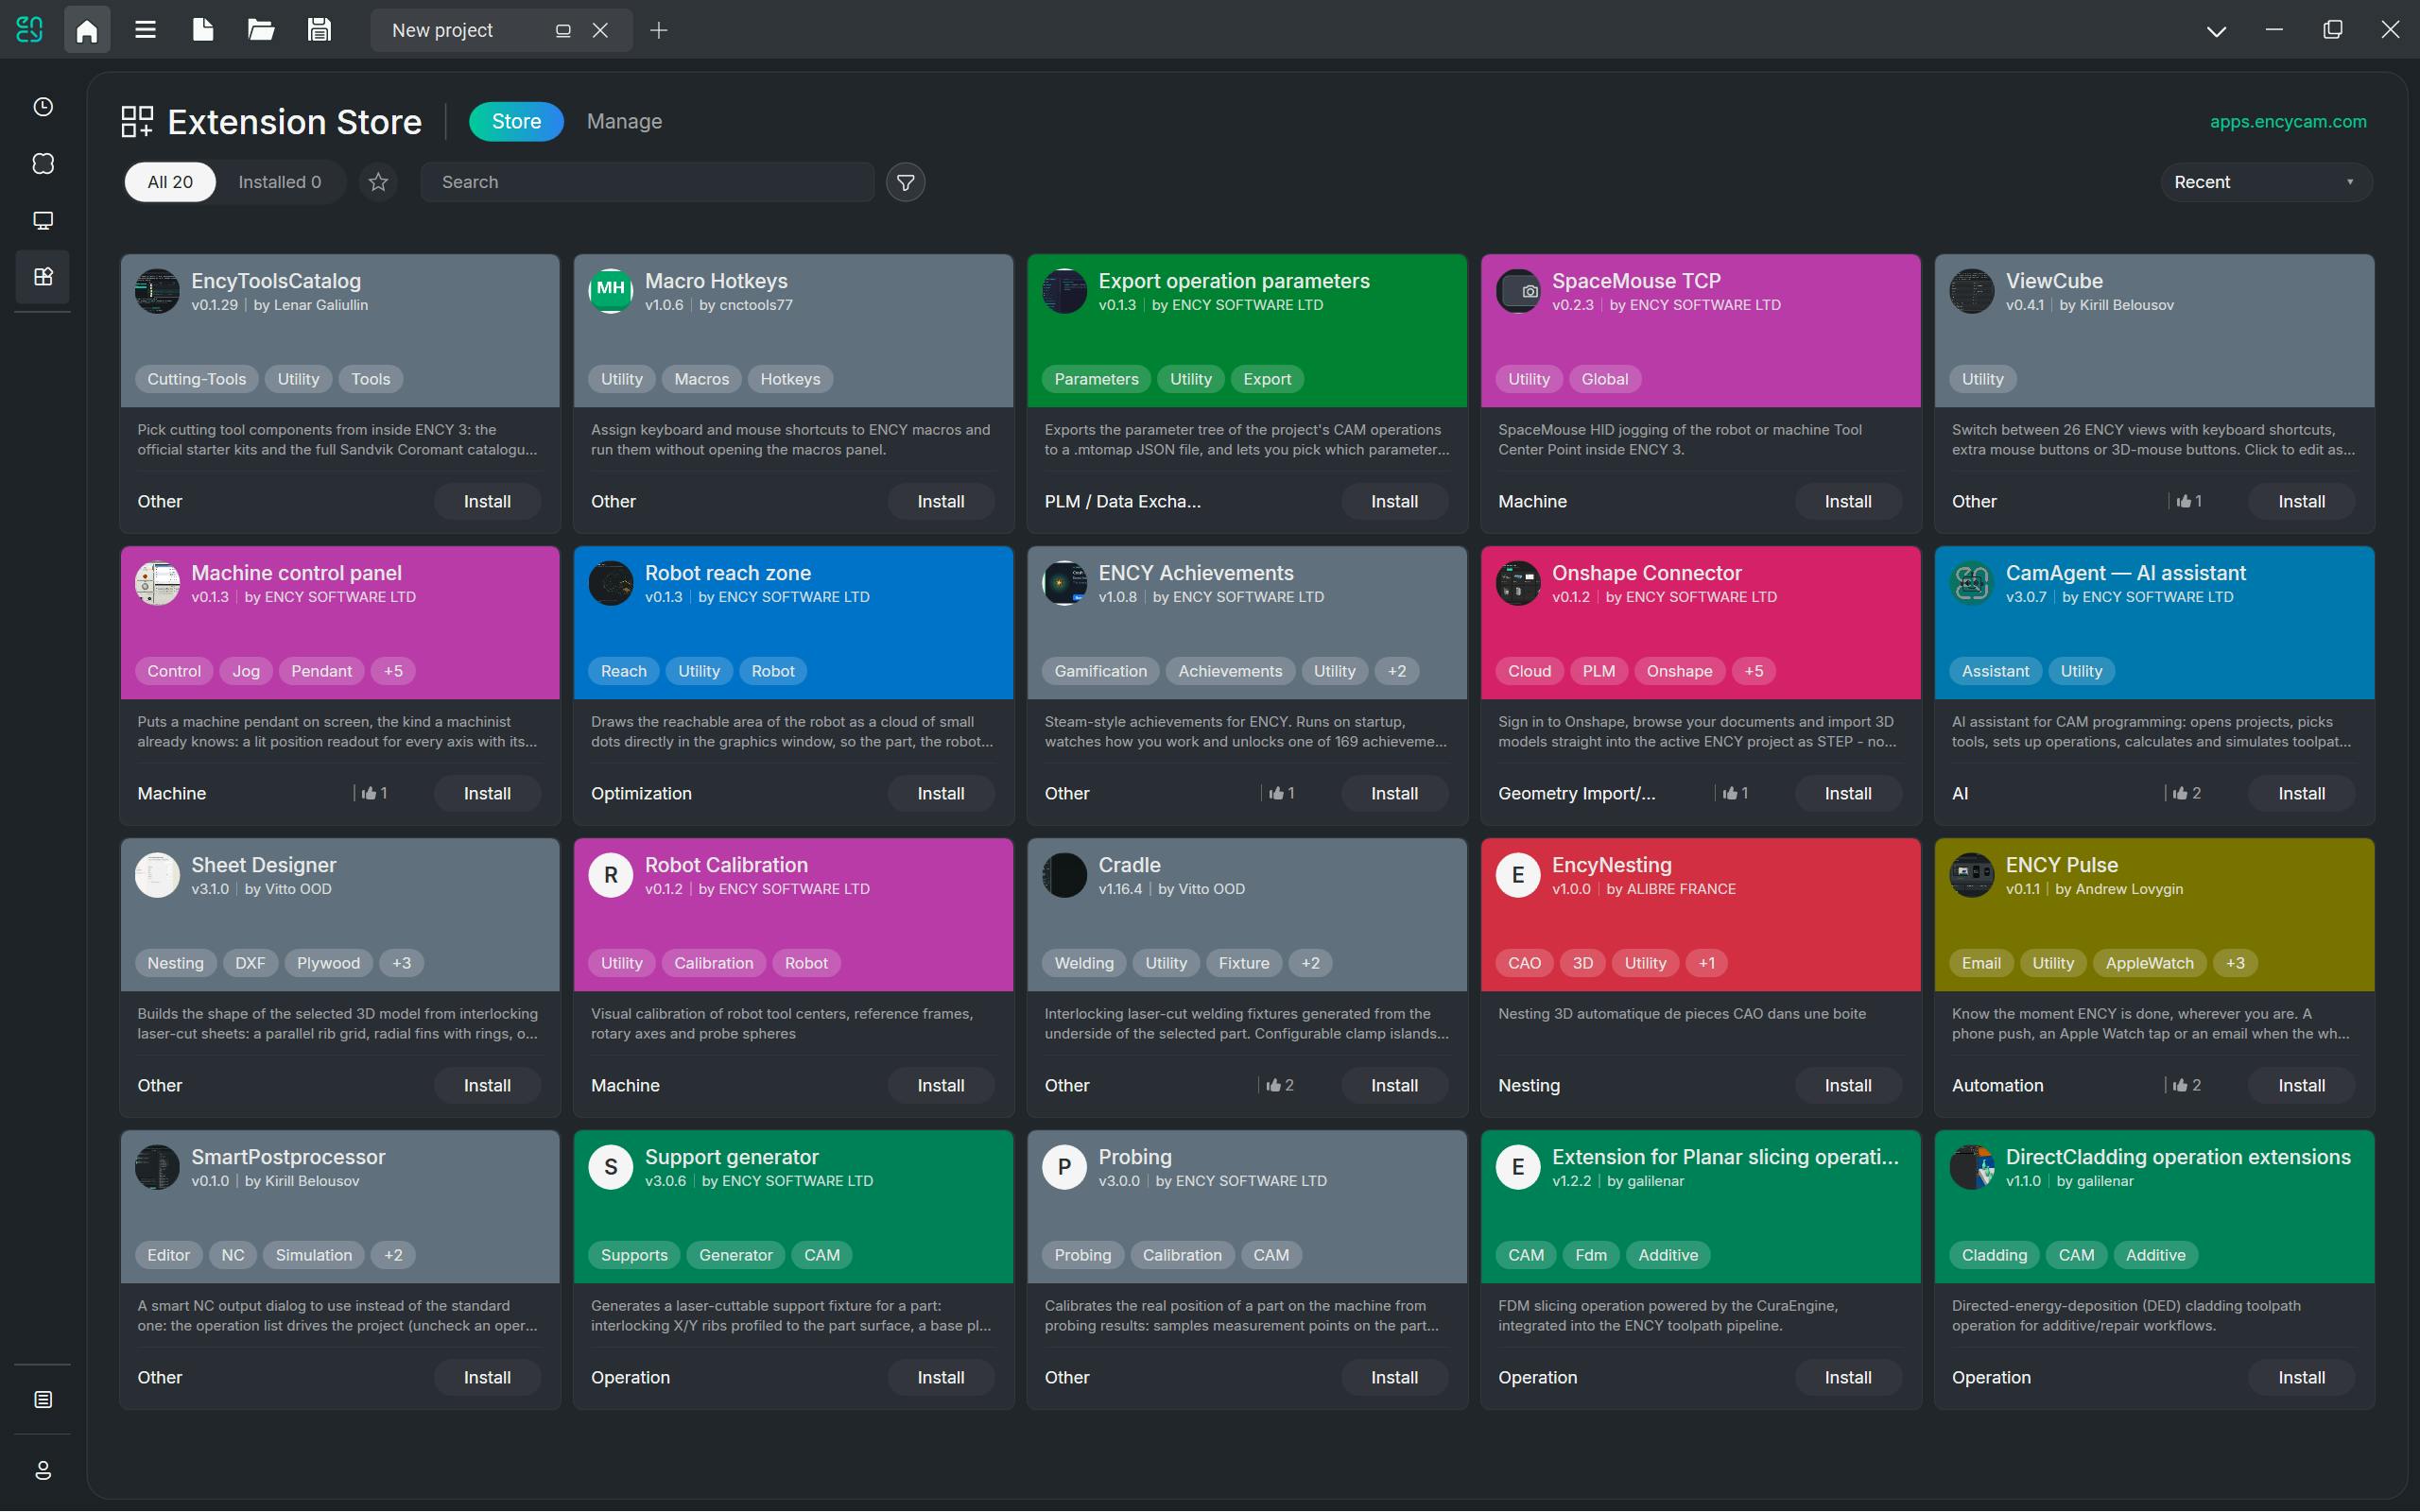The image size is (2420, 1512).
Task: Click the CamAgent robot avatar icon
Action: pos(1971,582)
